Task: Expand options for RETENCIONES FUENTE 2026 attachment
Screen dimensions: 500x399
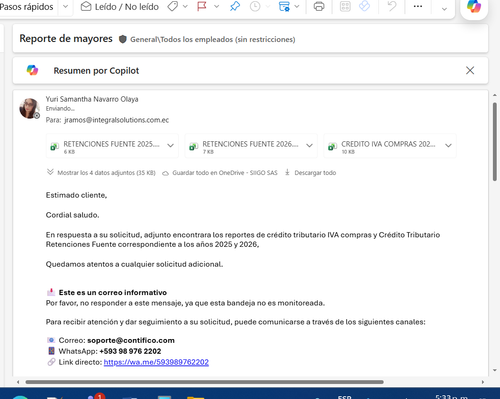Action: pos(309,145)
